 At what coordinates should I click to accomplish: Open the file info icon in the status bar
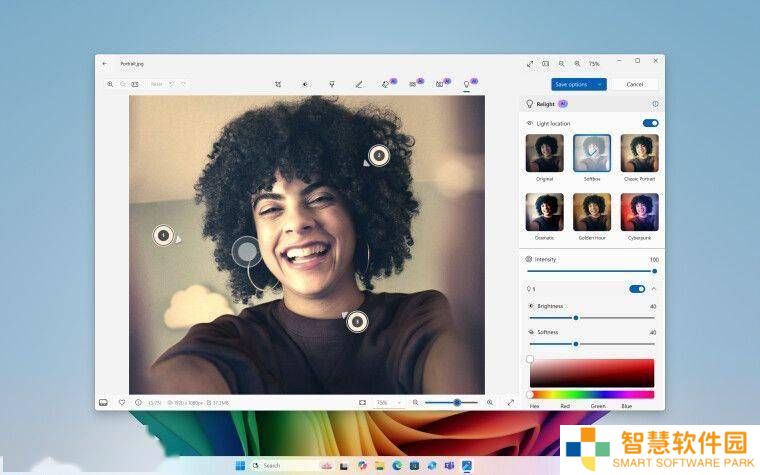coord(138,402)
